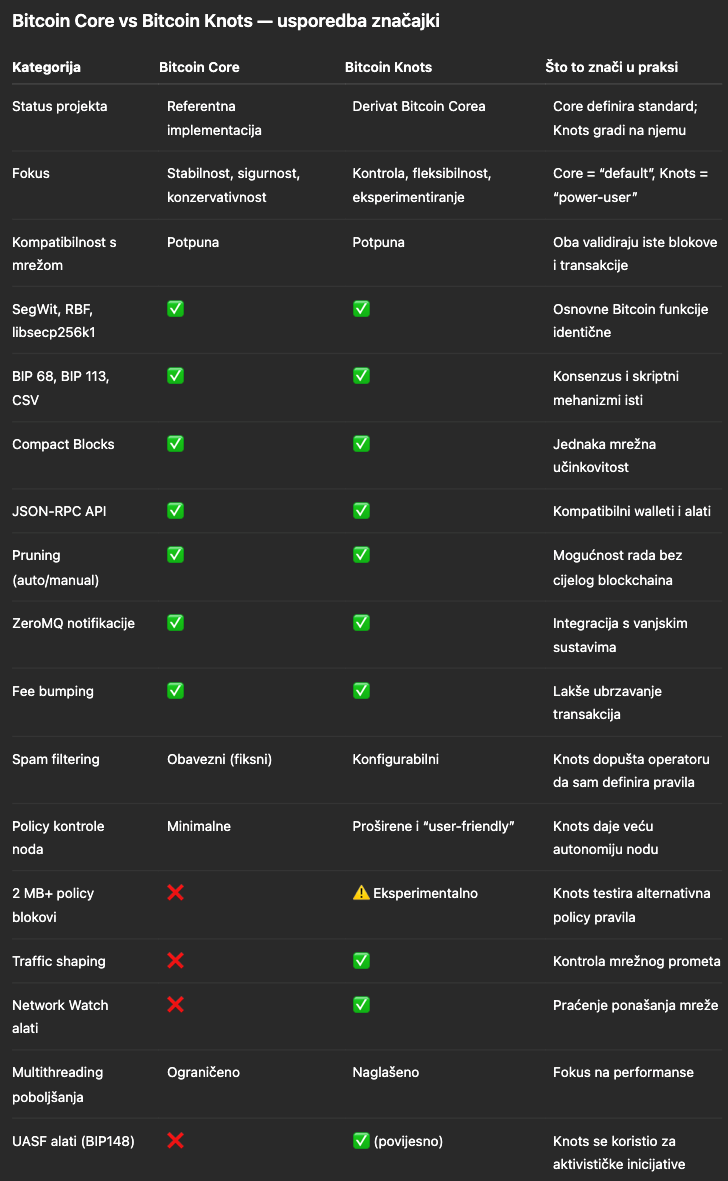The image size is (728, 1181).
Task: Click Bitcoin Knots checkmark in Network Watch row
Action: pyautogui.click(x=361, y=1005)
